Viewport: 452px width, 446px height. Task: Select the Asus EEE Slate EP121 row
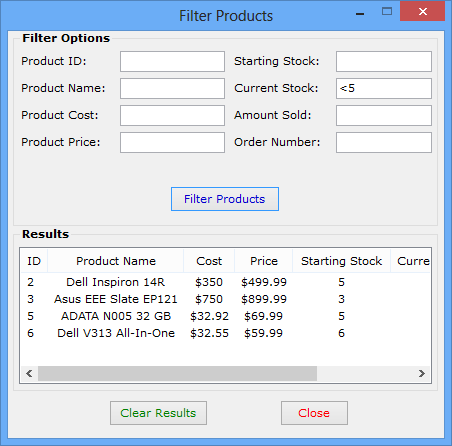[225, 299]
